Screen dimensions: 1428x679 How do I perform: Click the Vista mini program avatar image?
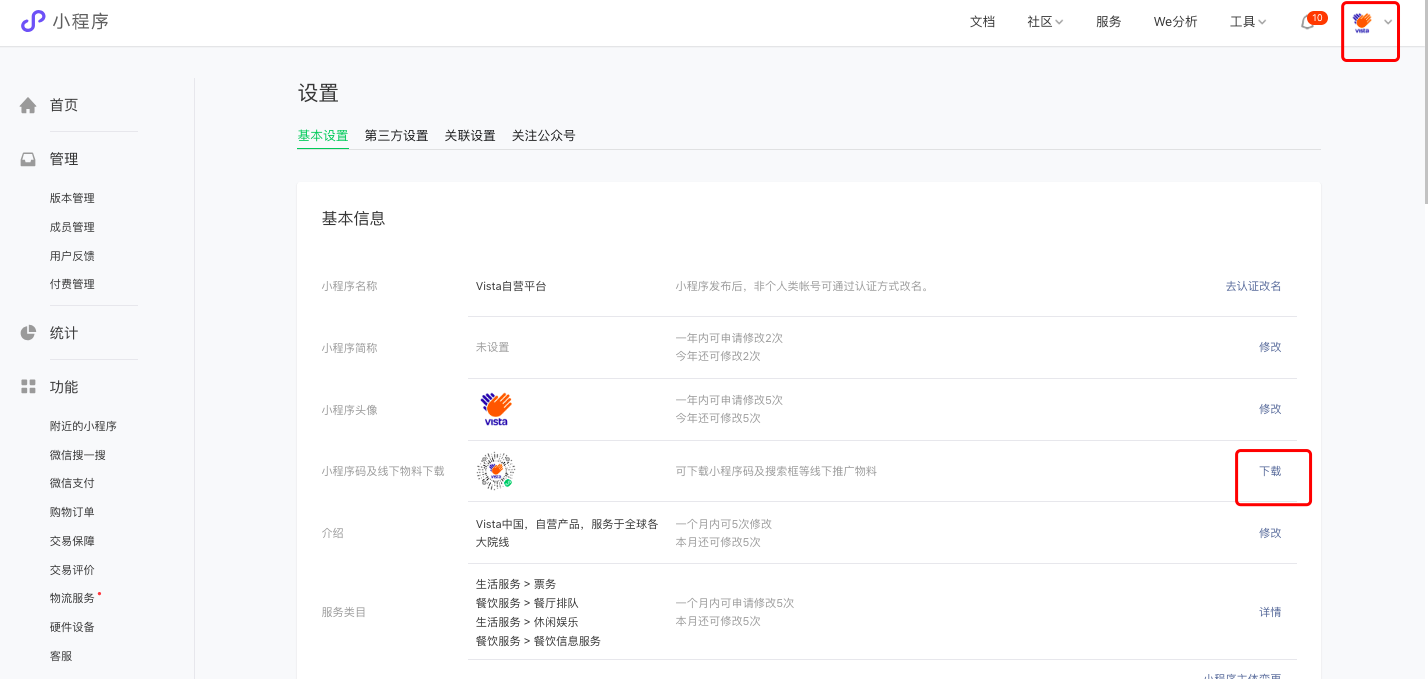click(496, 409)
